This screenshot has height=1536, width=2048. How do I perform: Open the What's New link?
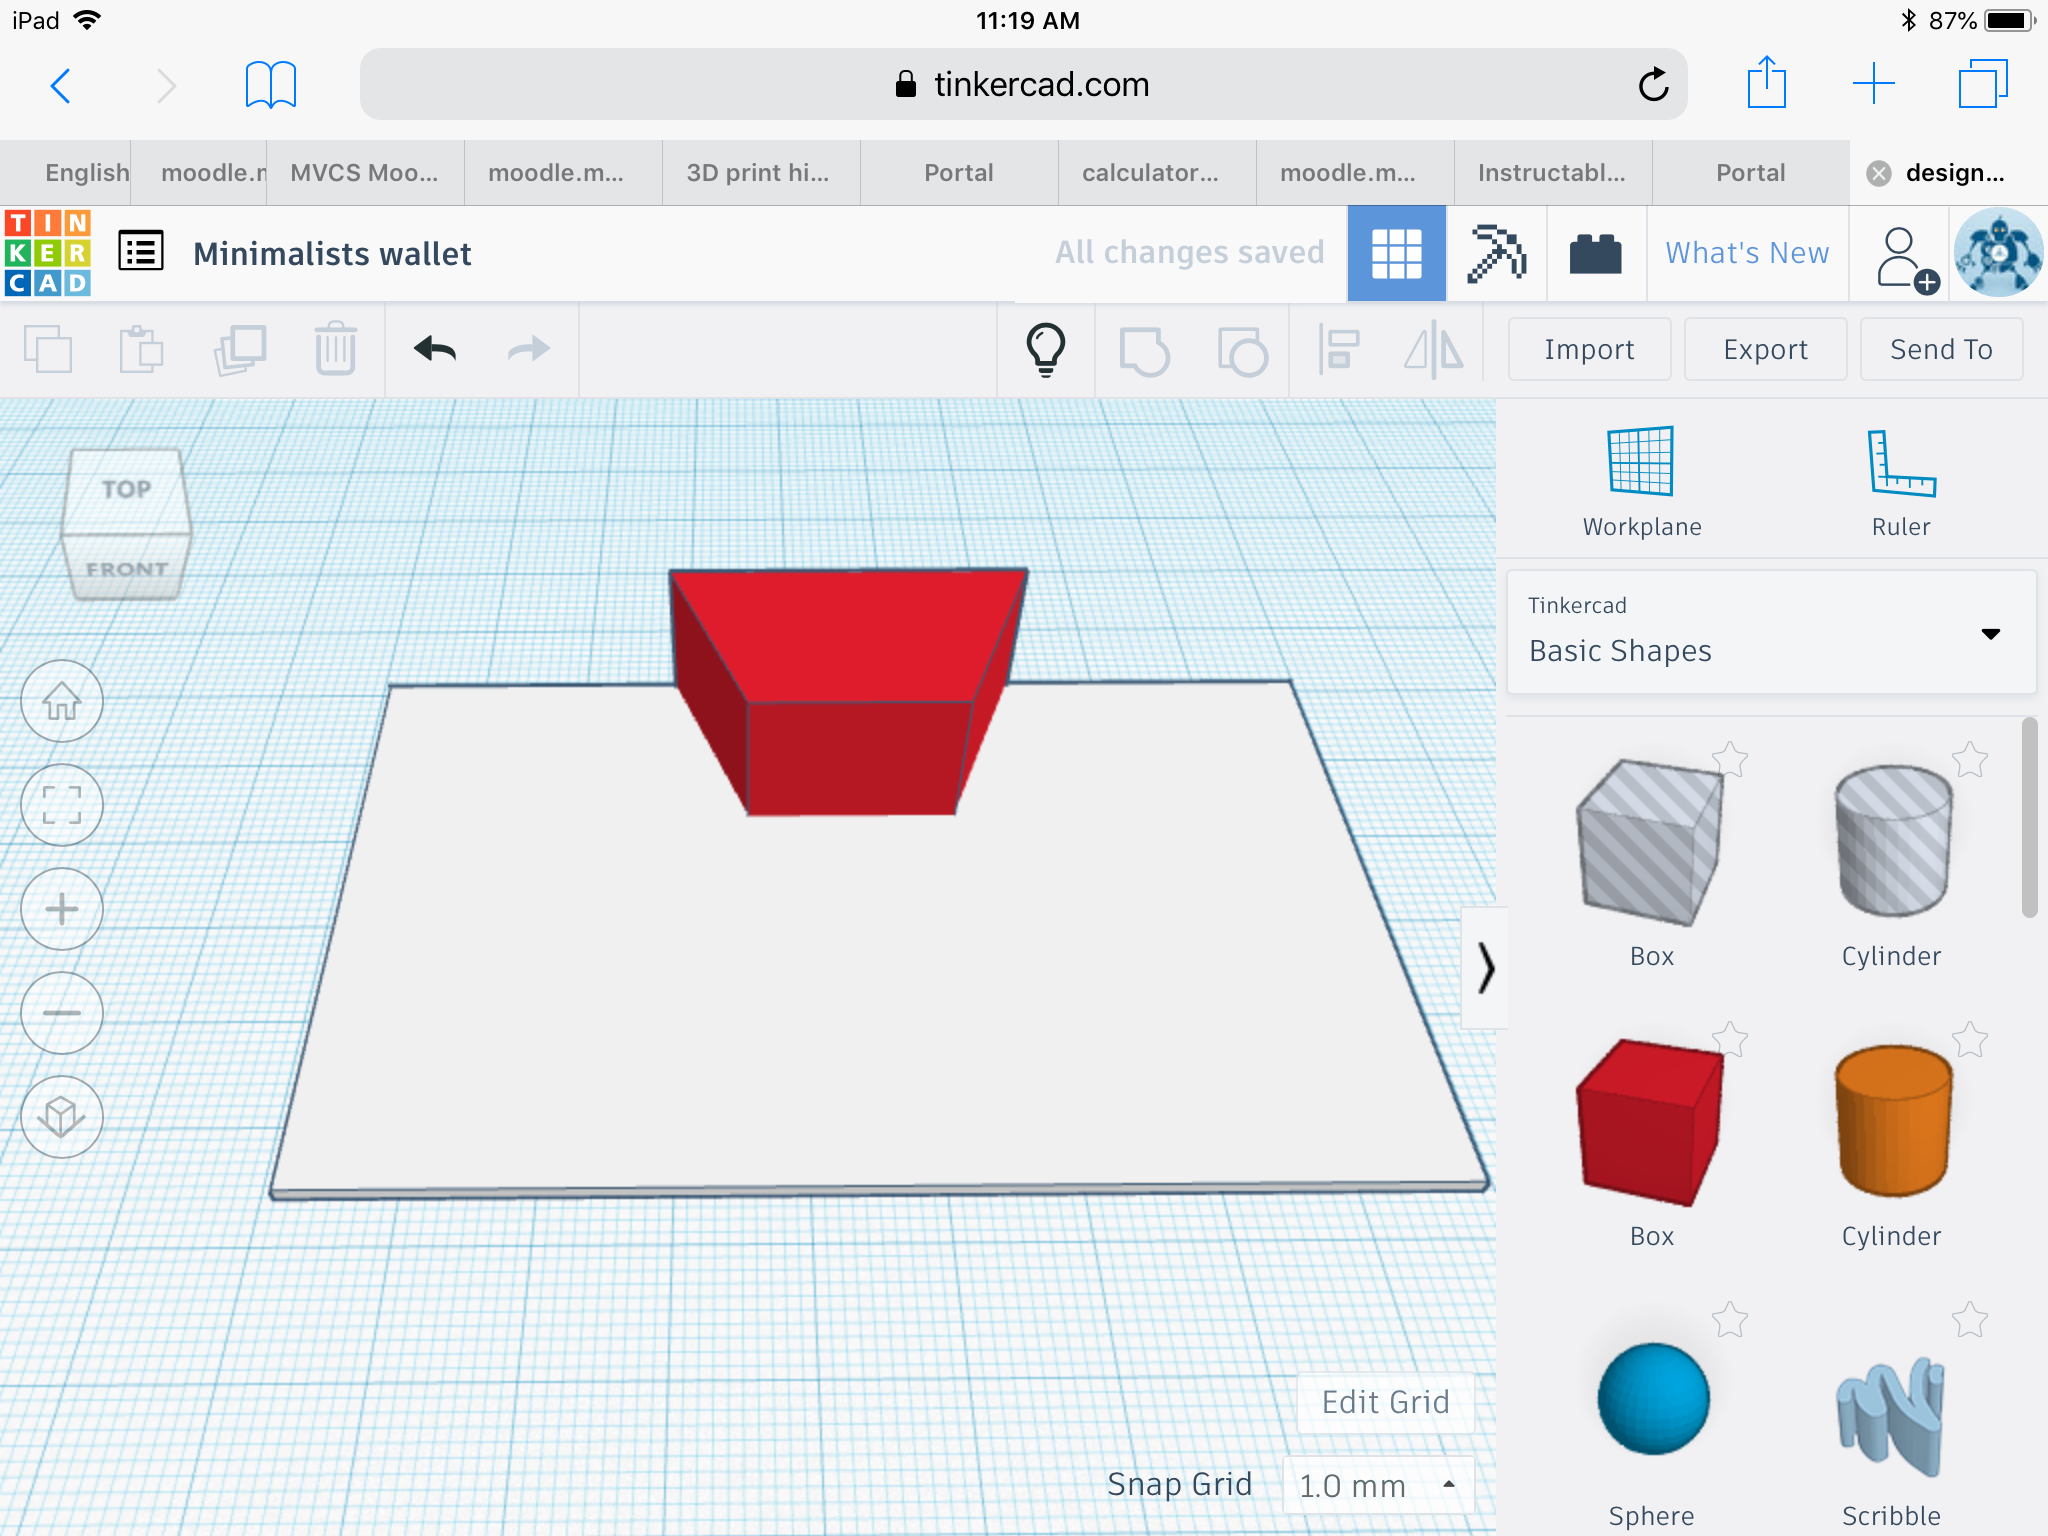[x=1747, y=253]
